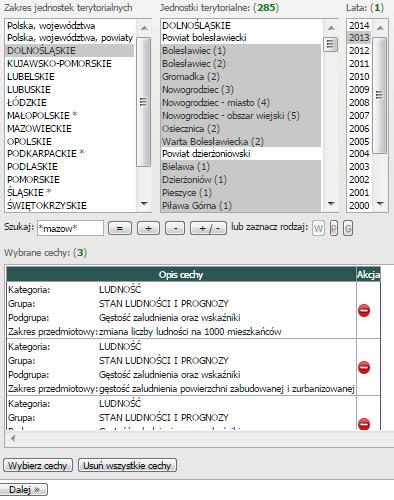394x500 pixels.
Task: Click the '-' remove from selection button
Action: tap(175, 228)
